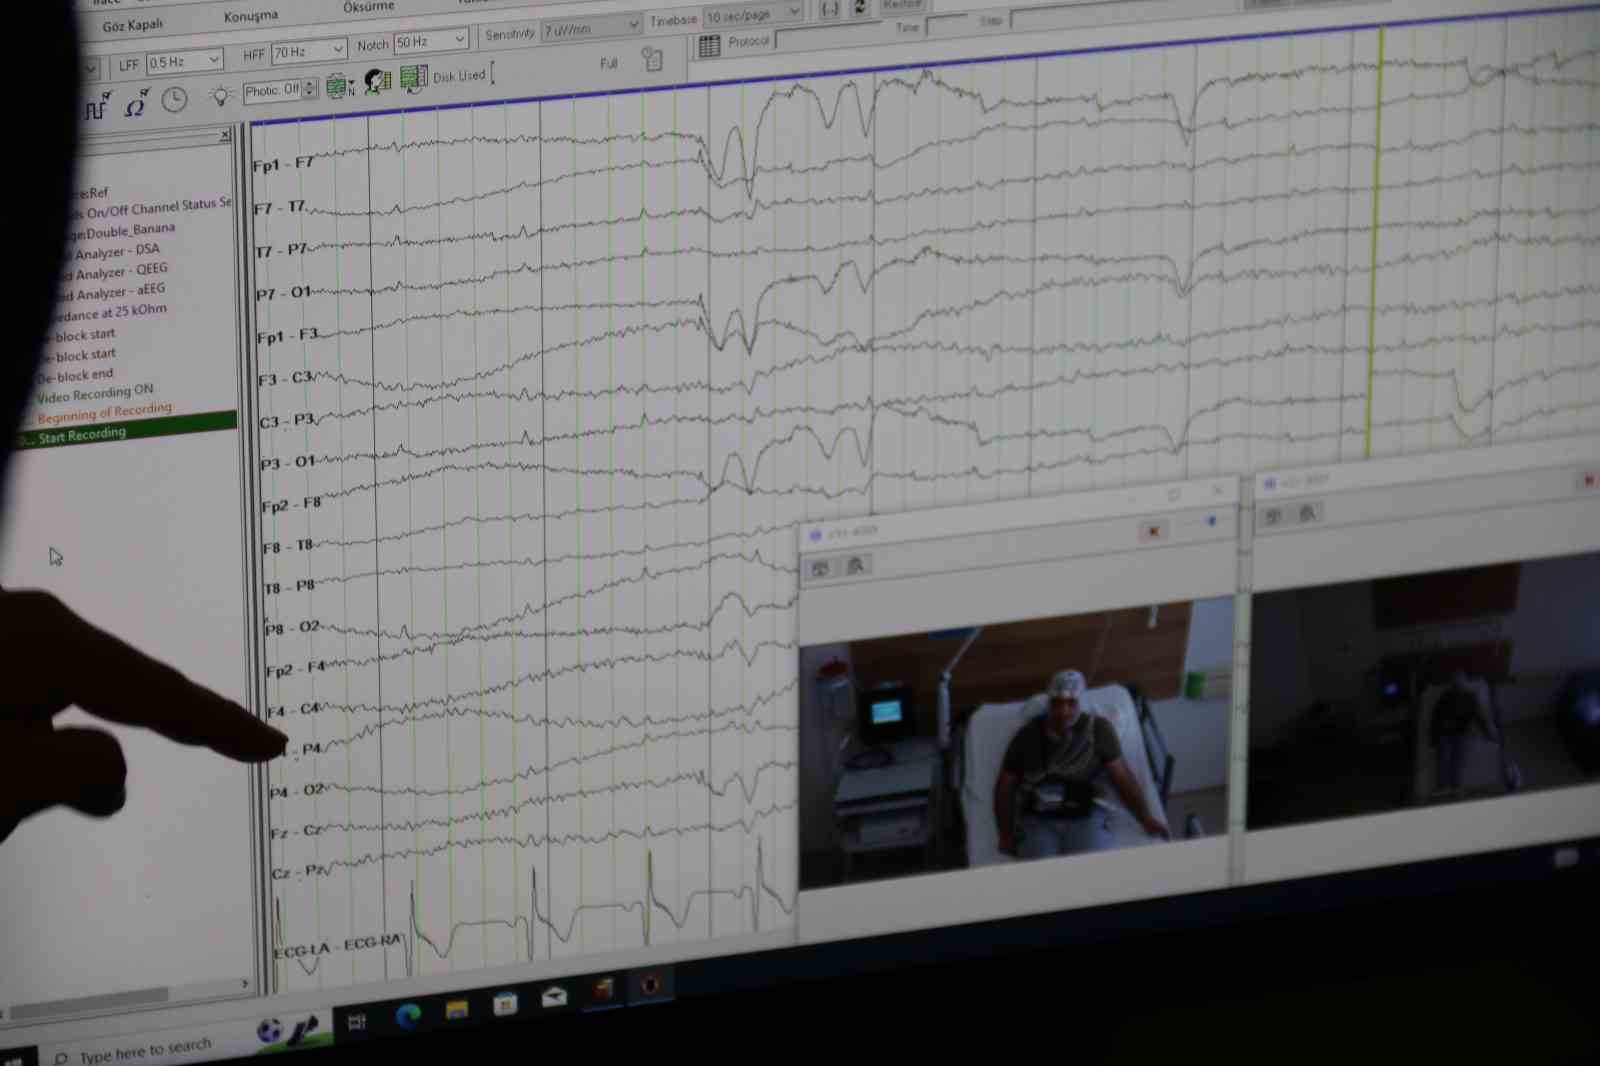Click the Göz Kapalı event button

tap(132, 25)
